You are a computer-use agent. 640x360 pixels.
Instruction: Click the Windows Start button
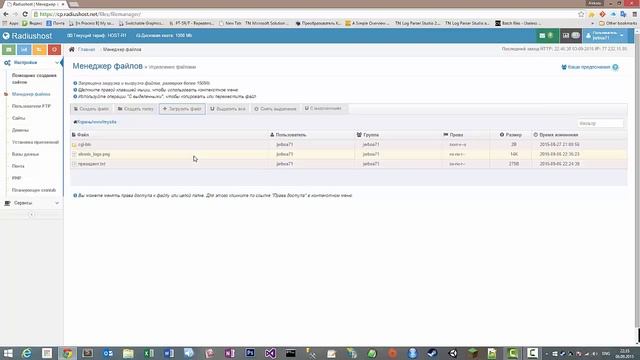coord(8,353)
